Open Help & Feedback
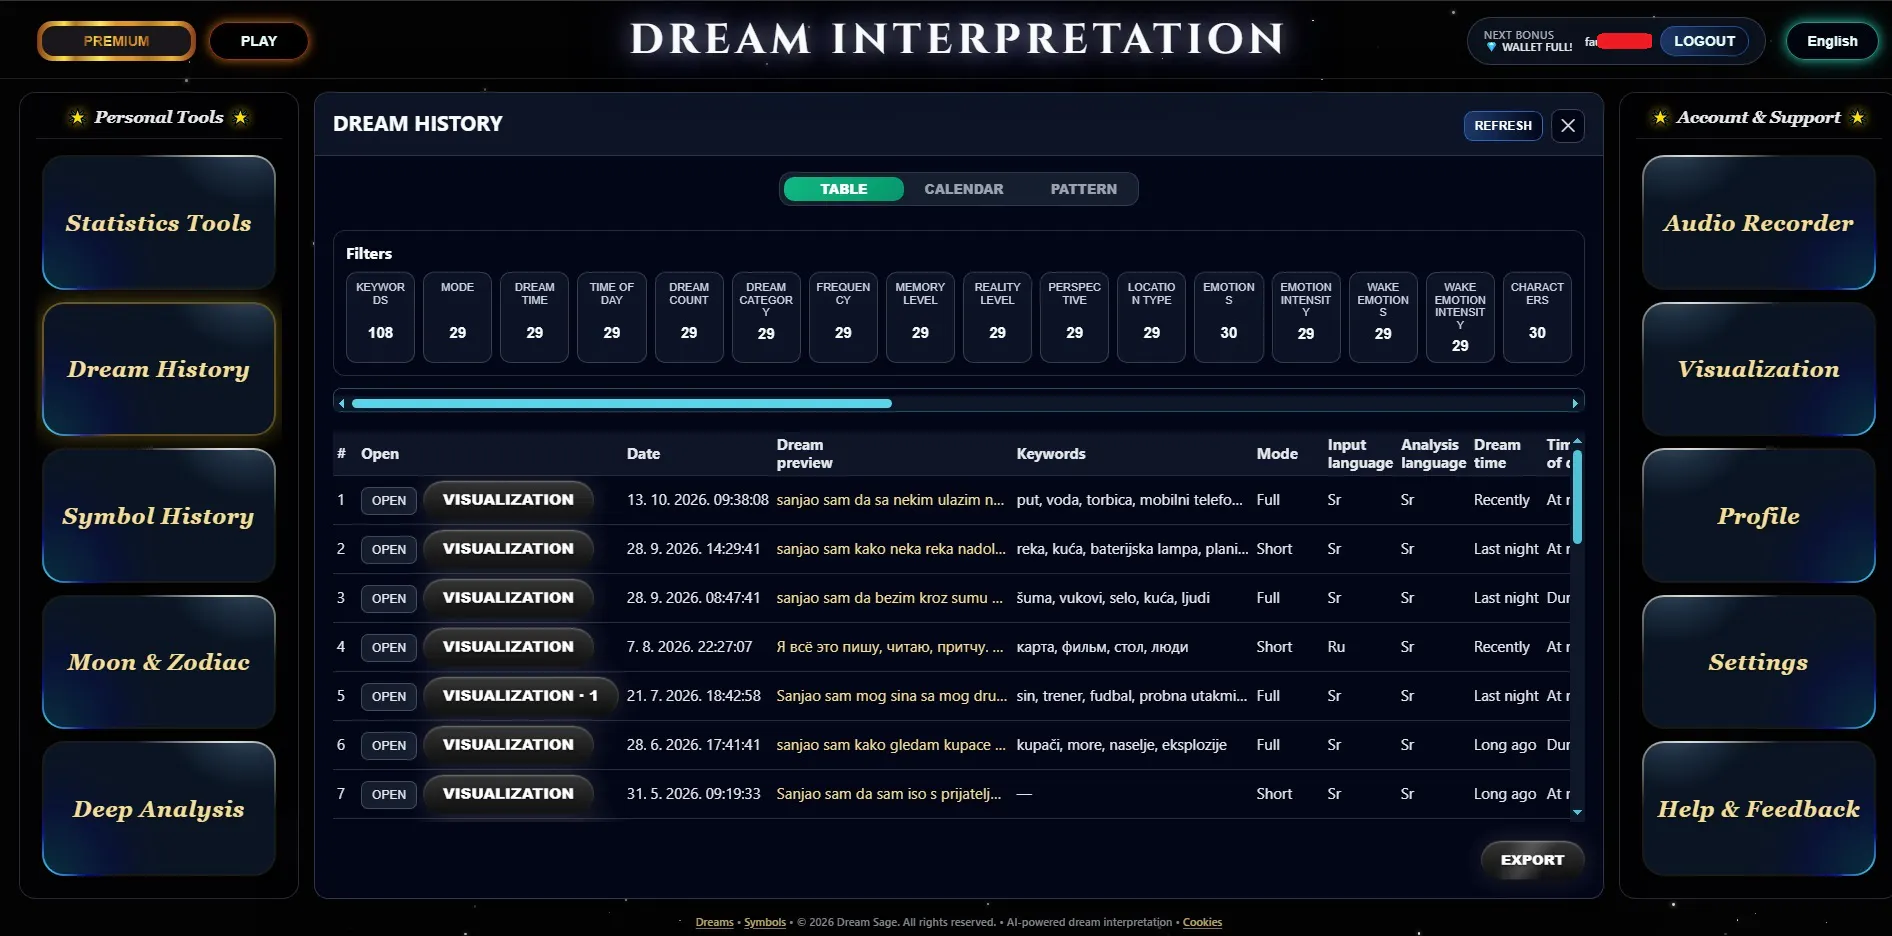This screenshot has height=936, width=1892. [x=1758, y=809]
